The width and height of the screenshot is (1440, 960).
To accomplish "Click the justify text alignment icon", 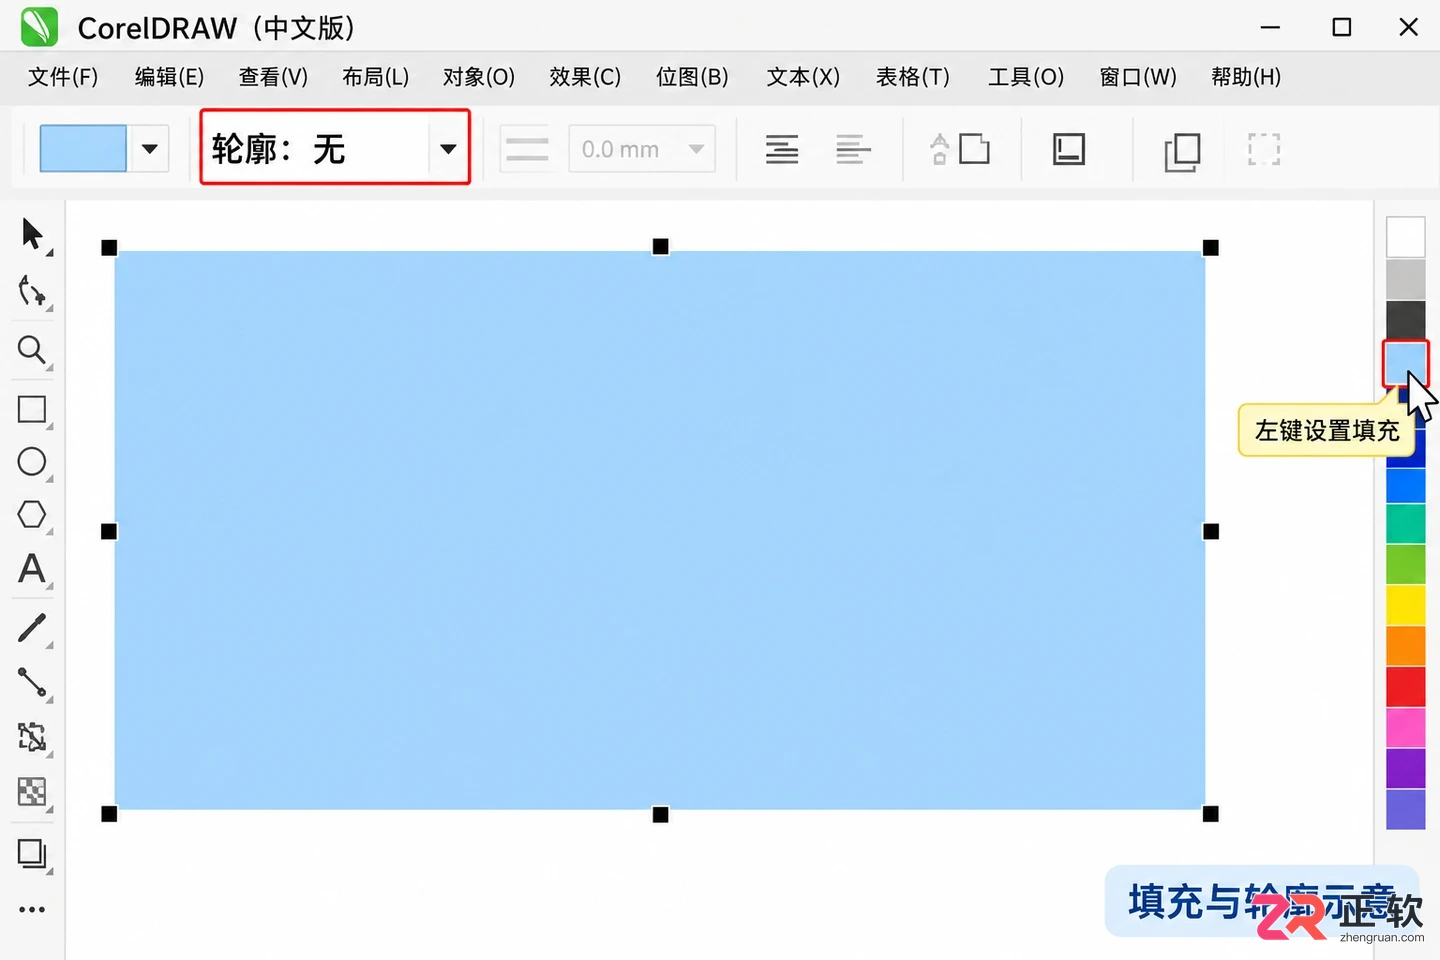I will tap(782, 150).
